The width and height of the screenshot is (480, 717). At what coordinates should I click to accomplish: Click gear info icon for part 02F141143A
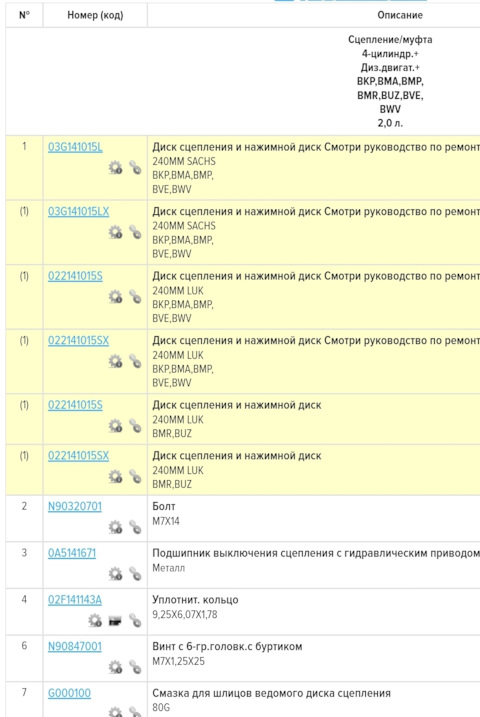(95, 621)
